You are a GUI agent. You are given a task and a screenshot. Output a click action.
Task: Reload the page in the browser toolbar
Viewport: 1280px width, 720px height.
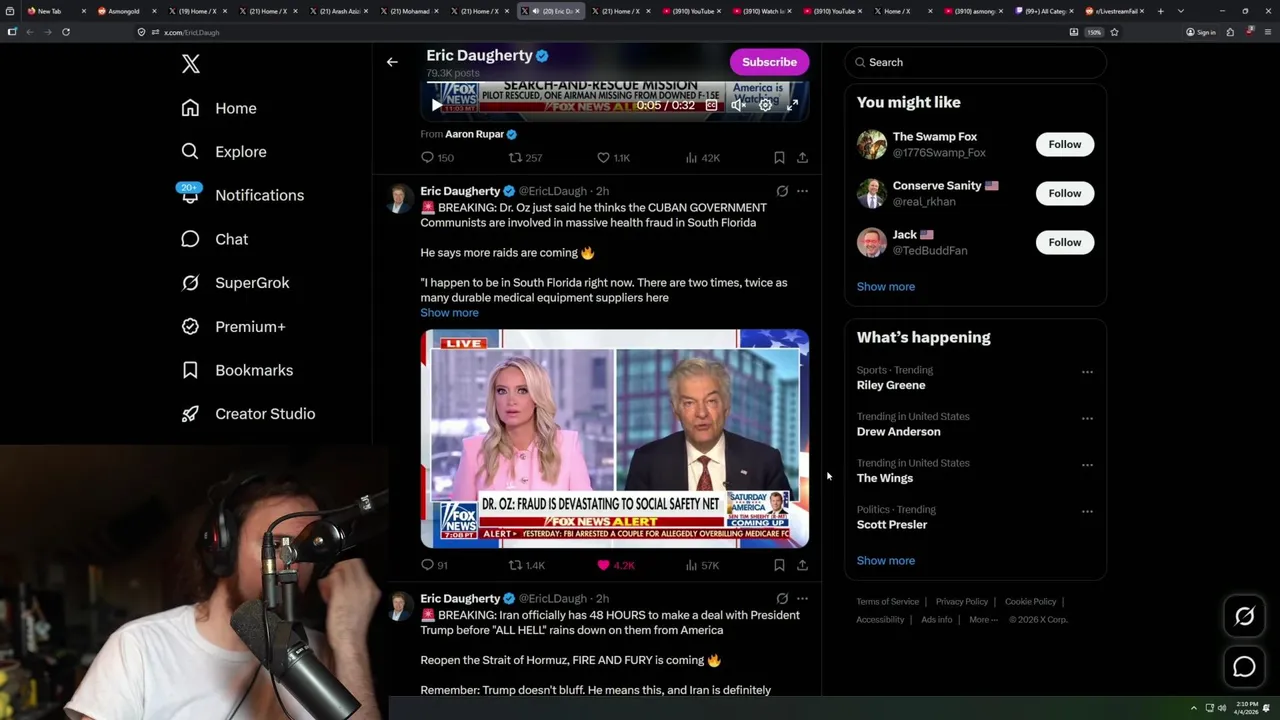point(66,32)
